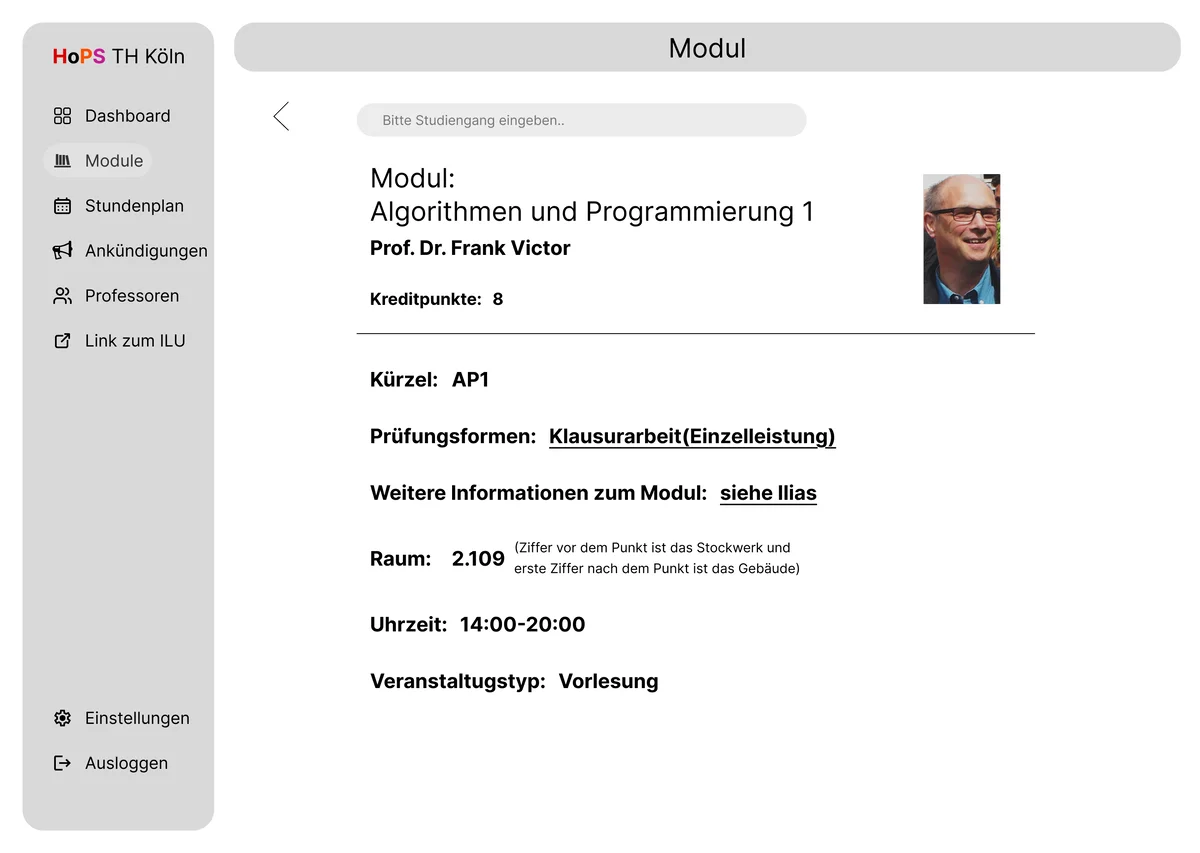Click Prof. Dr. Frank Victor's photo
The image size is (1200, 853).
[961, 239]
